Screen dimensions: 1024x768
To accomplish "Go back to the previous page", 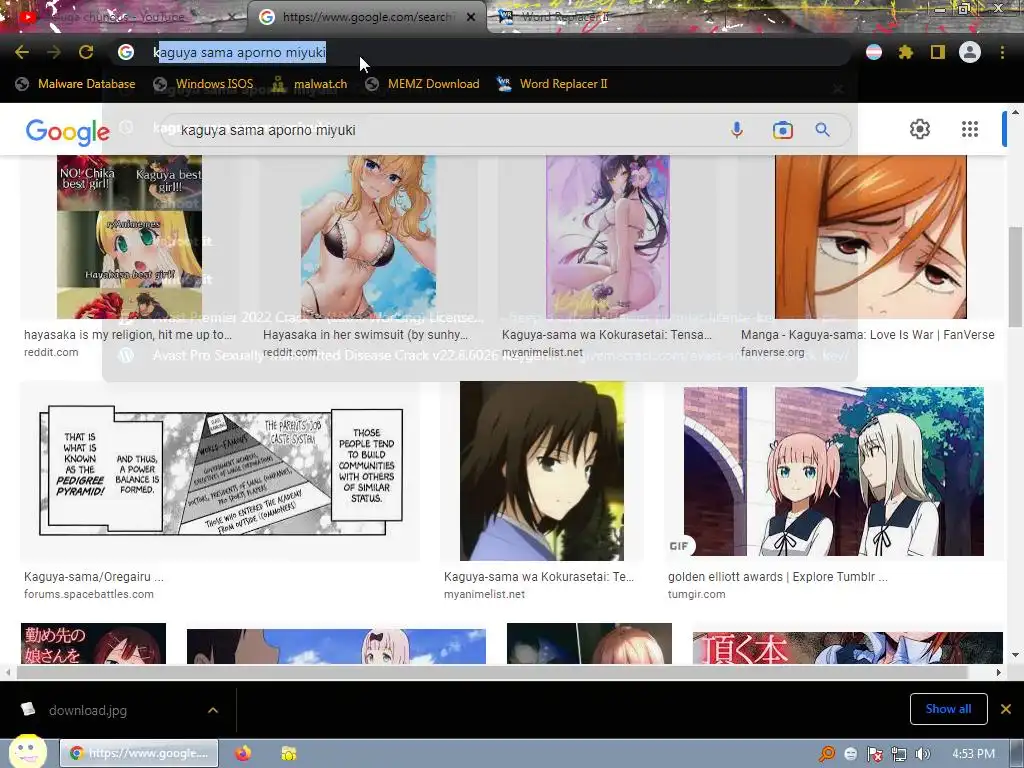I will 22,52.
